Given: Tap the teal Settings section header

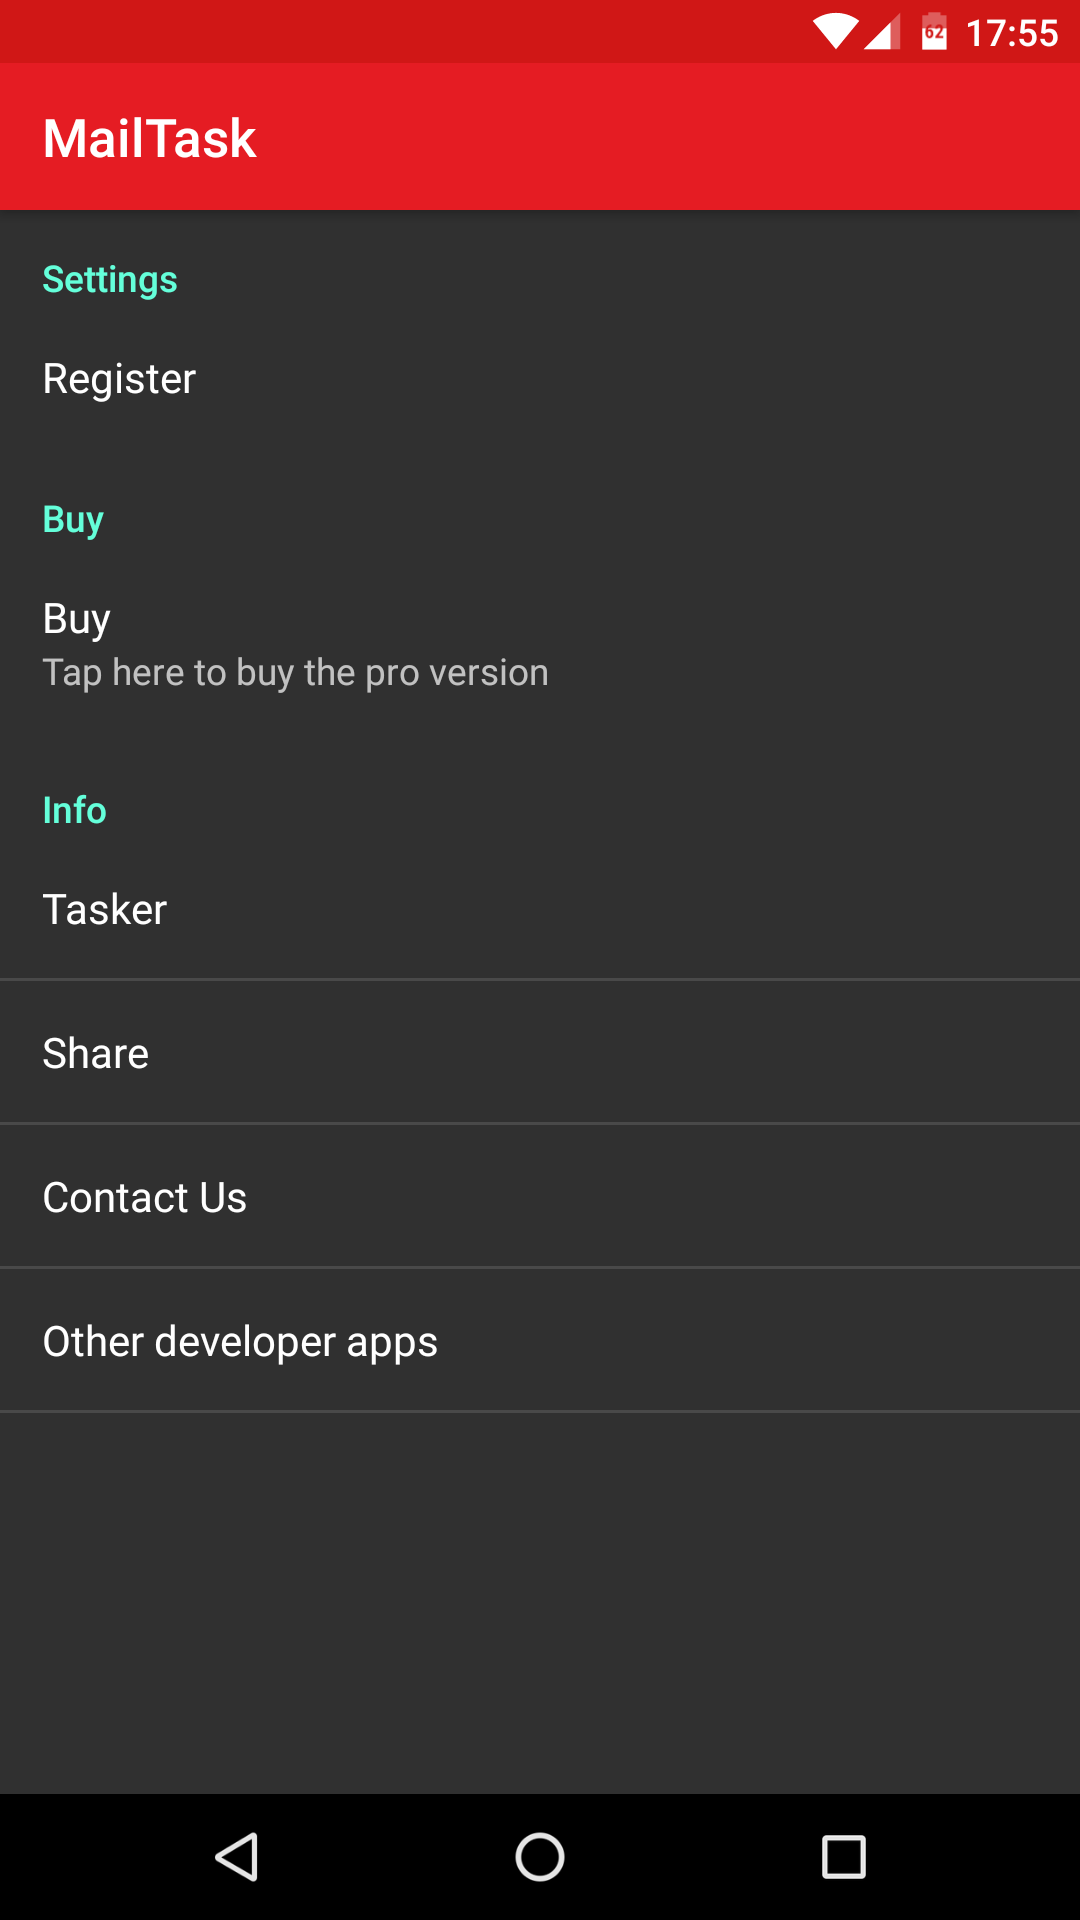Looking at the screenshot, I should [110, 280].
